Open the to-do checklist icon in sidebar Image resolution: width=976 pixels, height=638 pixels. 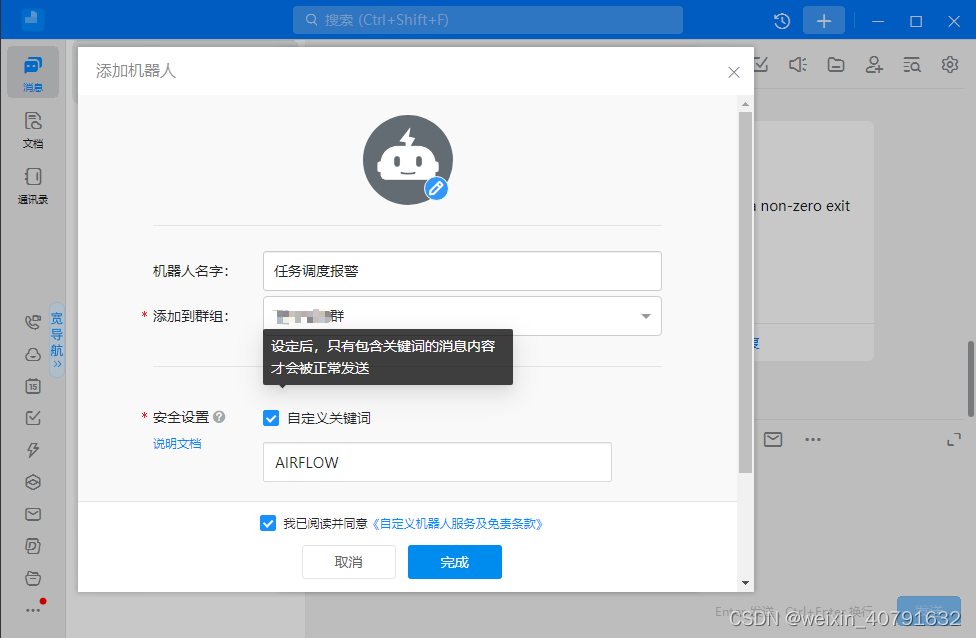33,417
